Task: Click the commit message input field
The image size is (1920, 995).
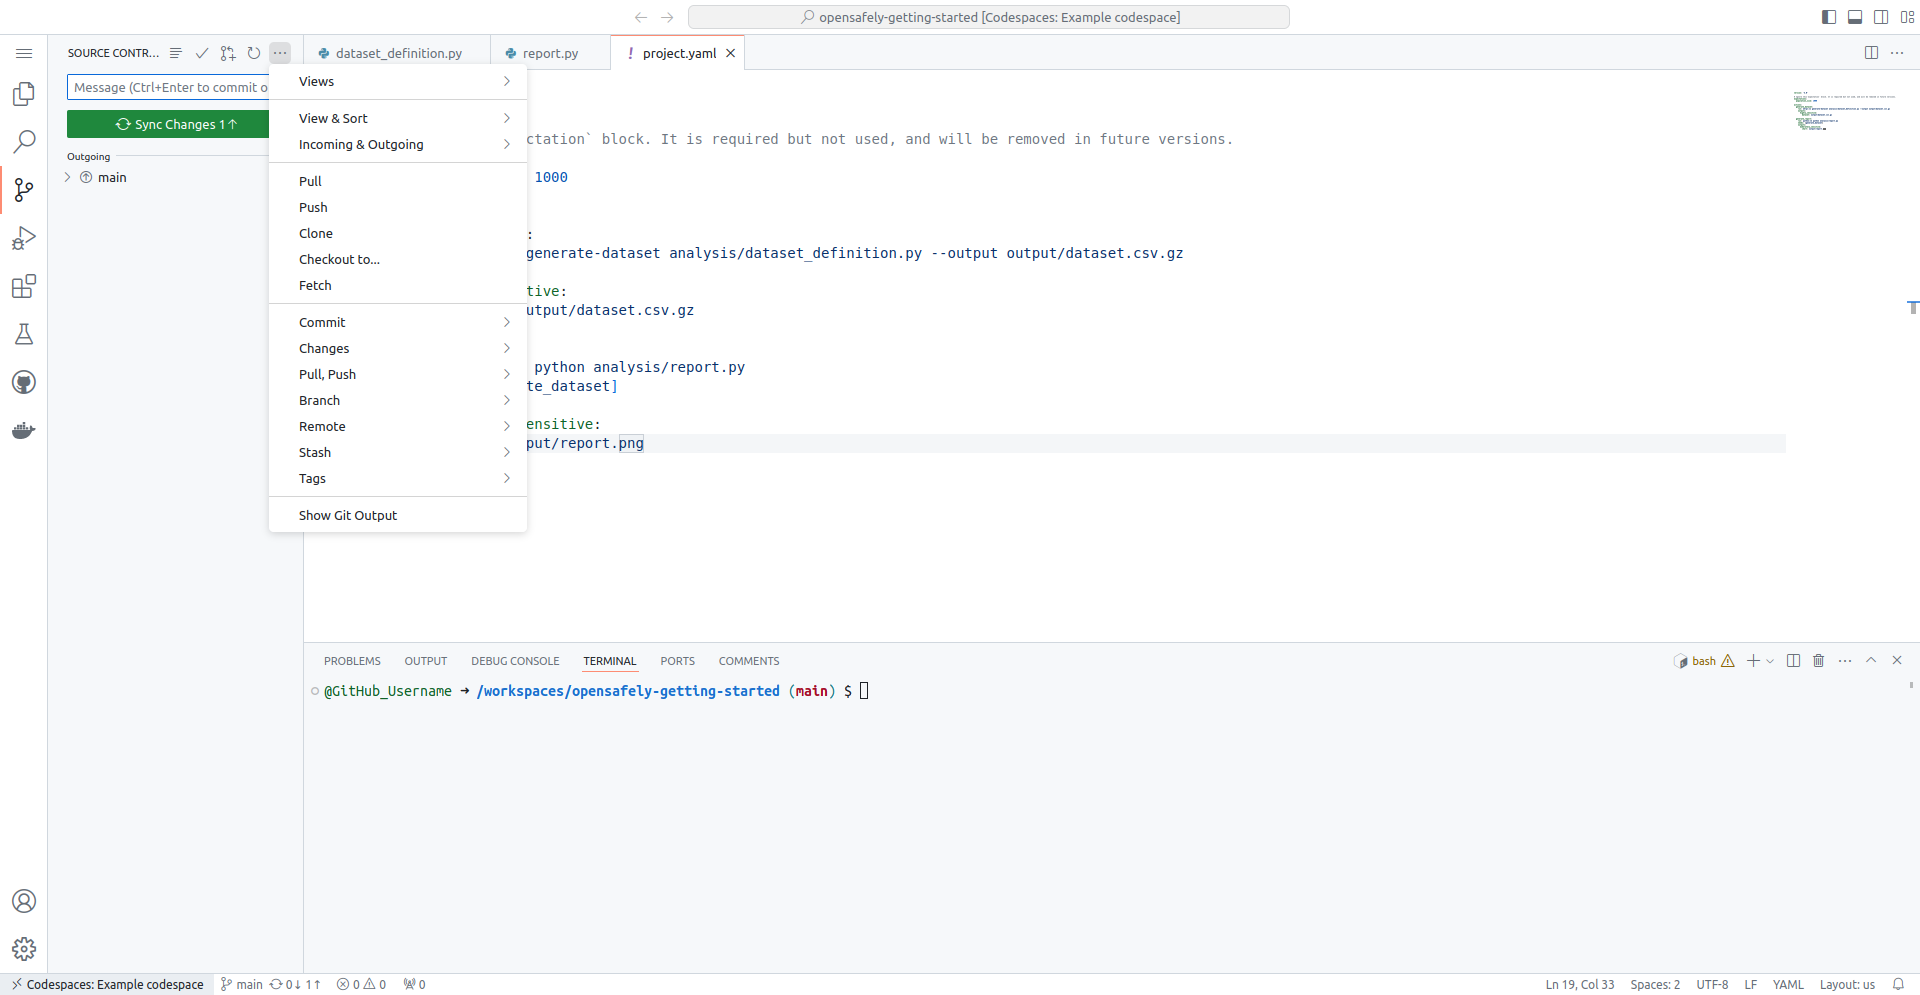Action: point(168,87)
